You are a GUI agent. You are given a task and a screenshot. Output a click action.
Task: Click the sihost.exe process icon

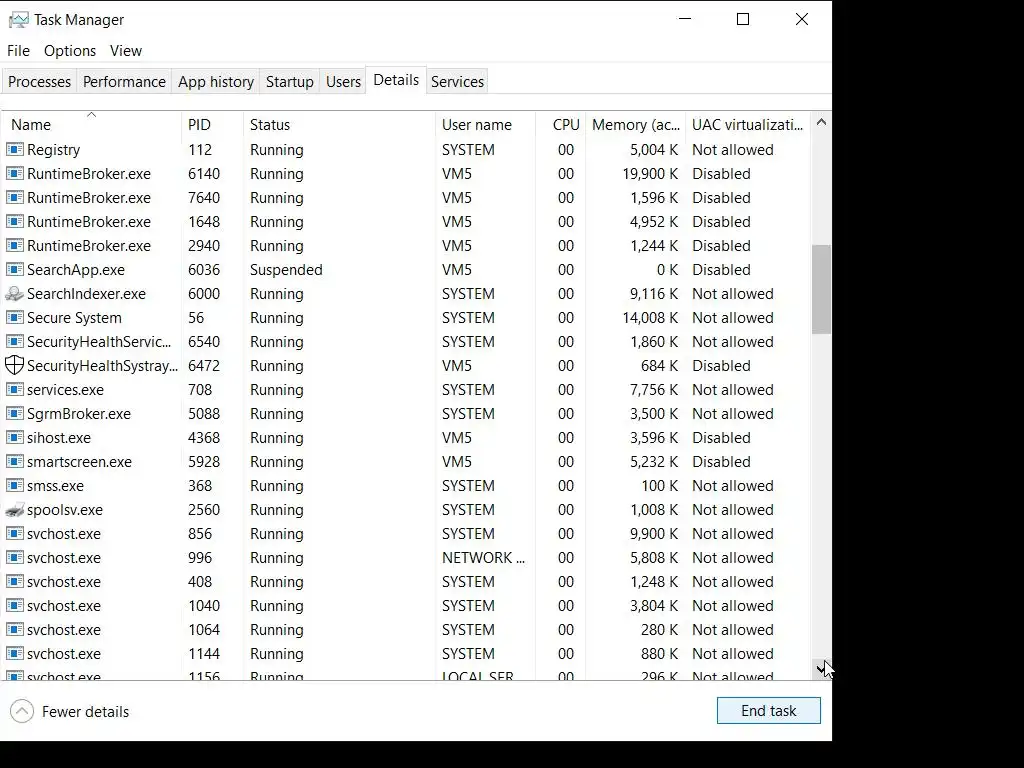[x=15, y=438]
